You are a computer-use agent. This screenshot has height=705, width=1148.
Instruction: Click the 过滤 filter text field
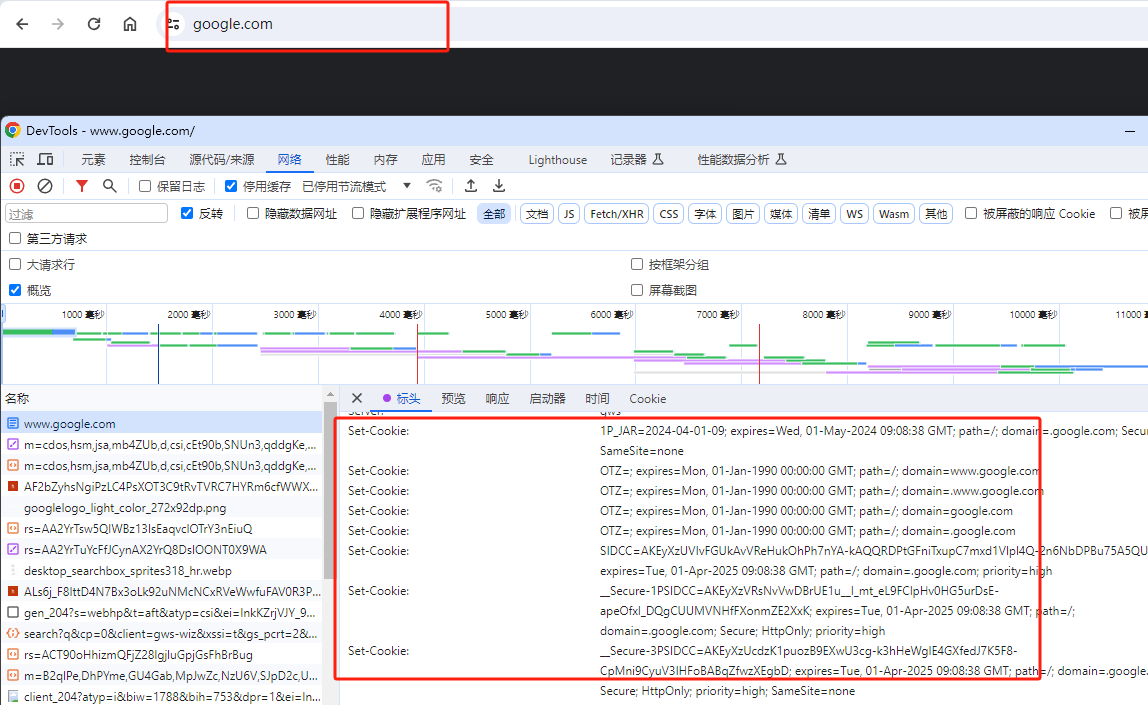pyautogui.click(x=86, y=214)
